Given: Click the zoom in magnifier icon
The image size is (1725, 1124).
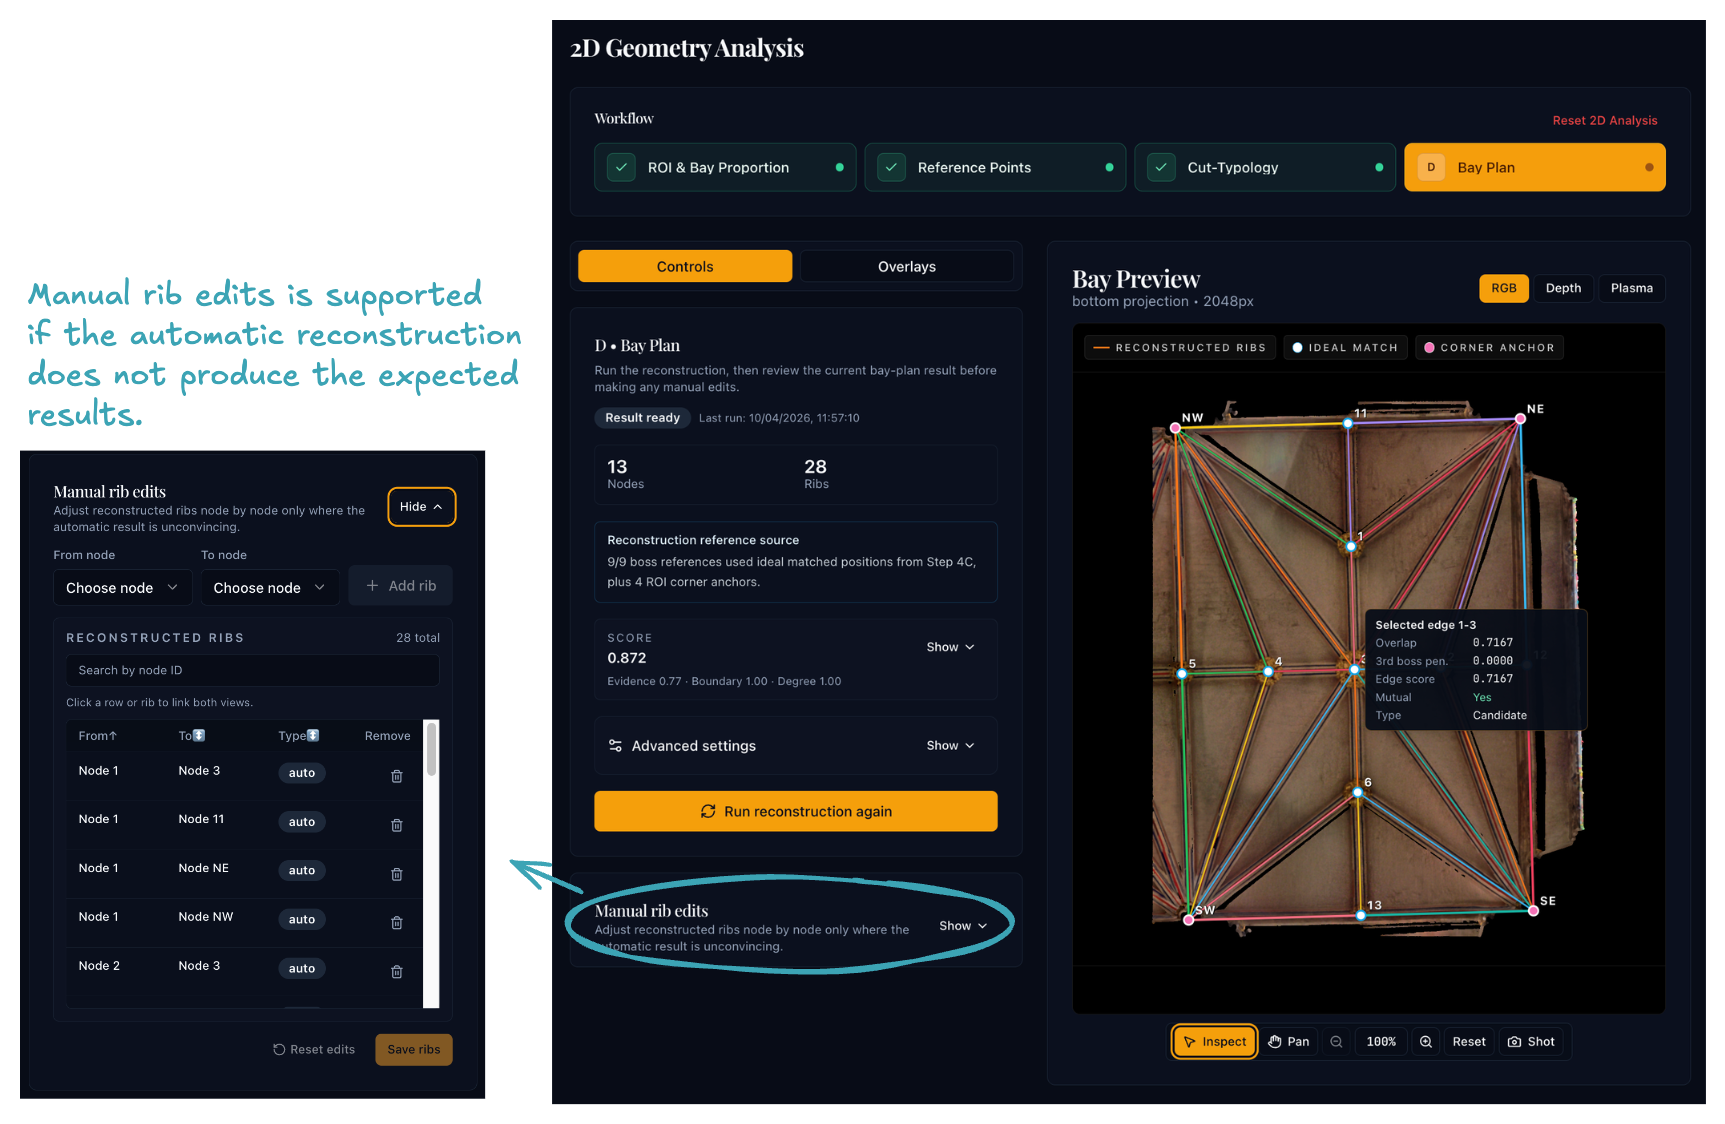Looking at the screenshot, I should [1426, 1042].
